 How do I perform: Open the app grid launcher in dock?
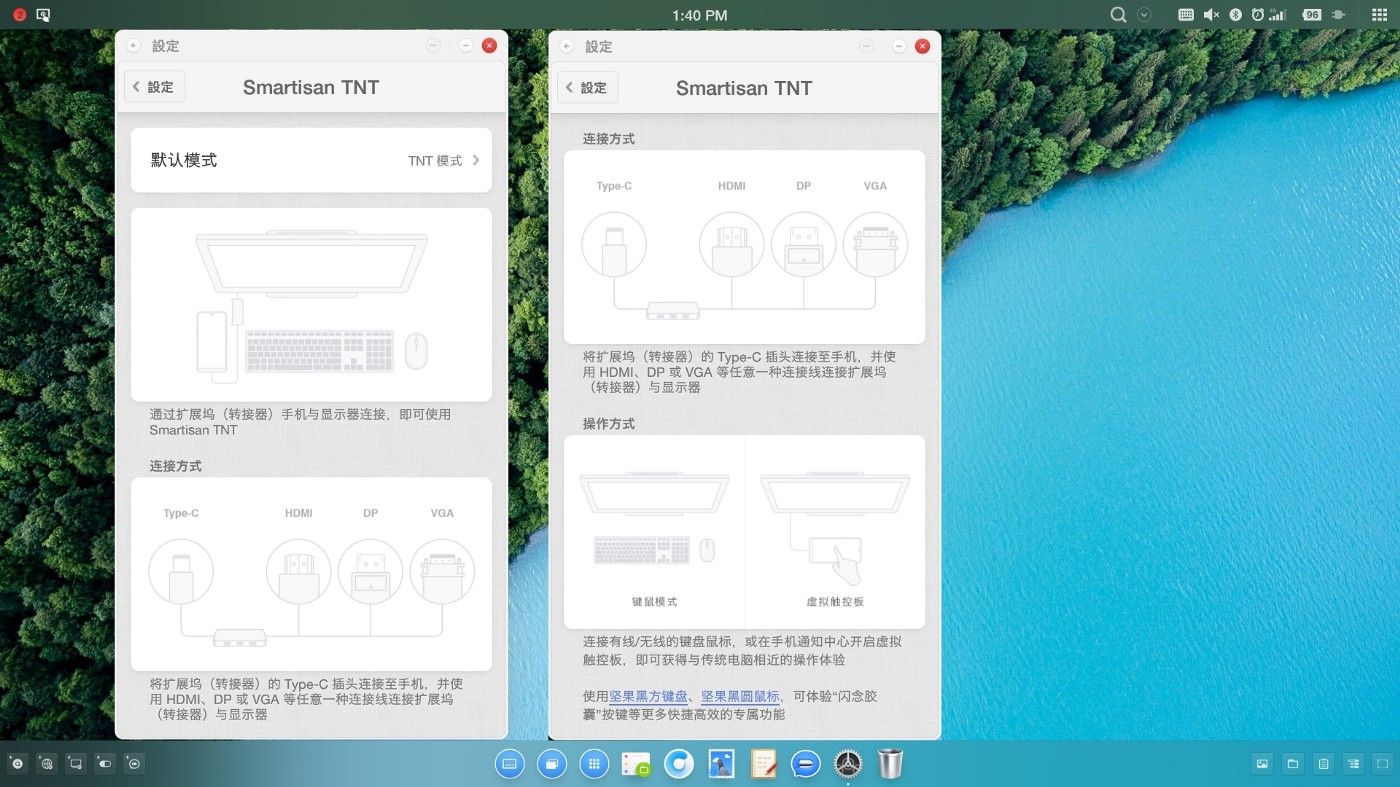(x=594, y=764)
